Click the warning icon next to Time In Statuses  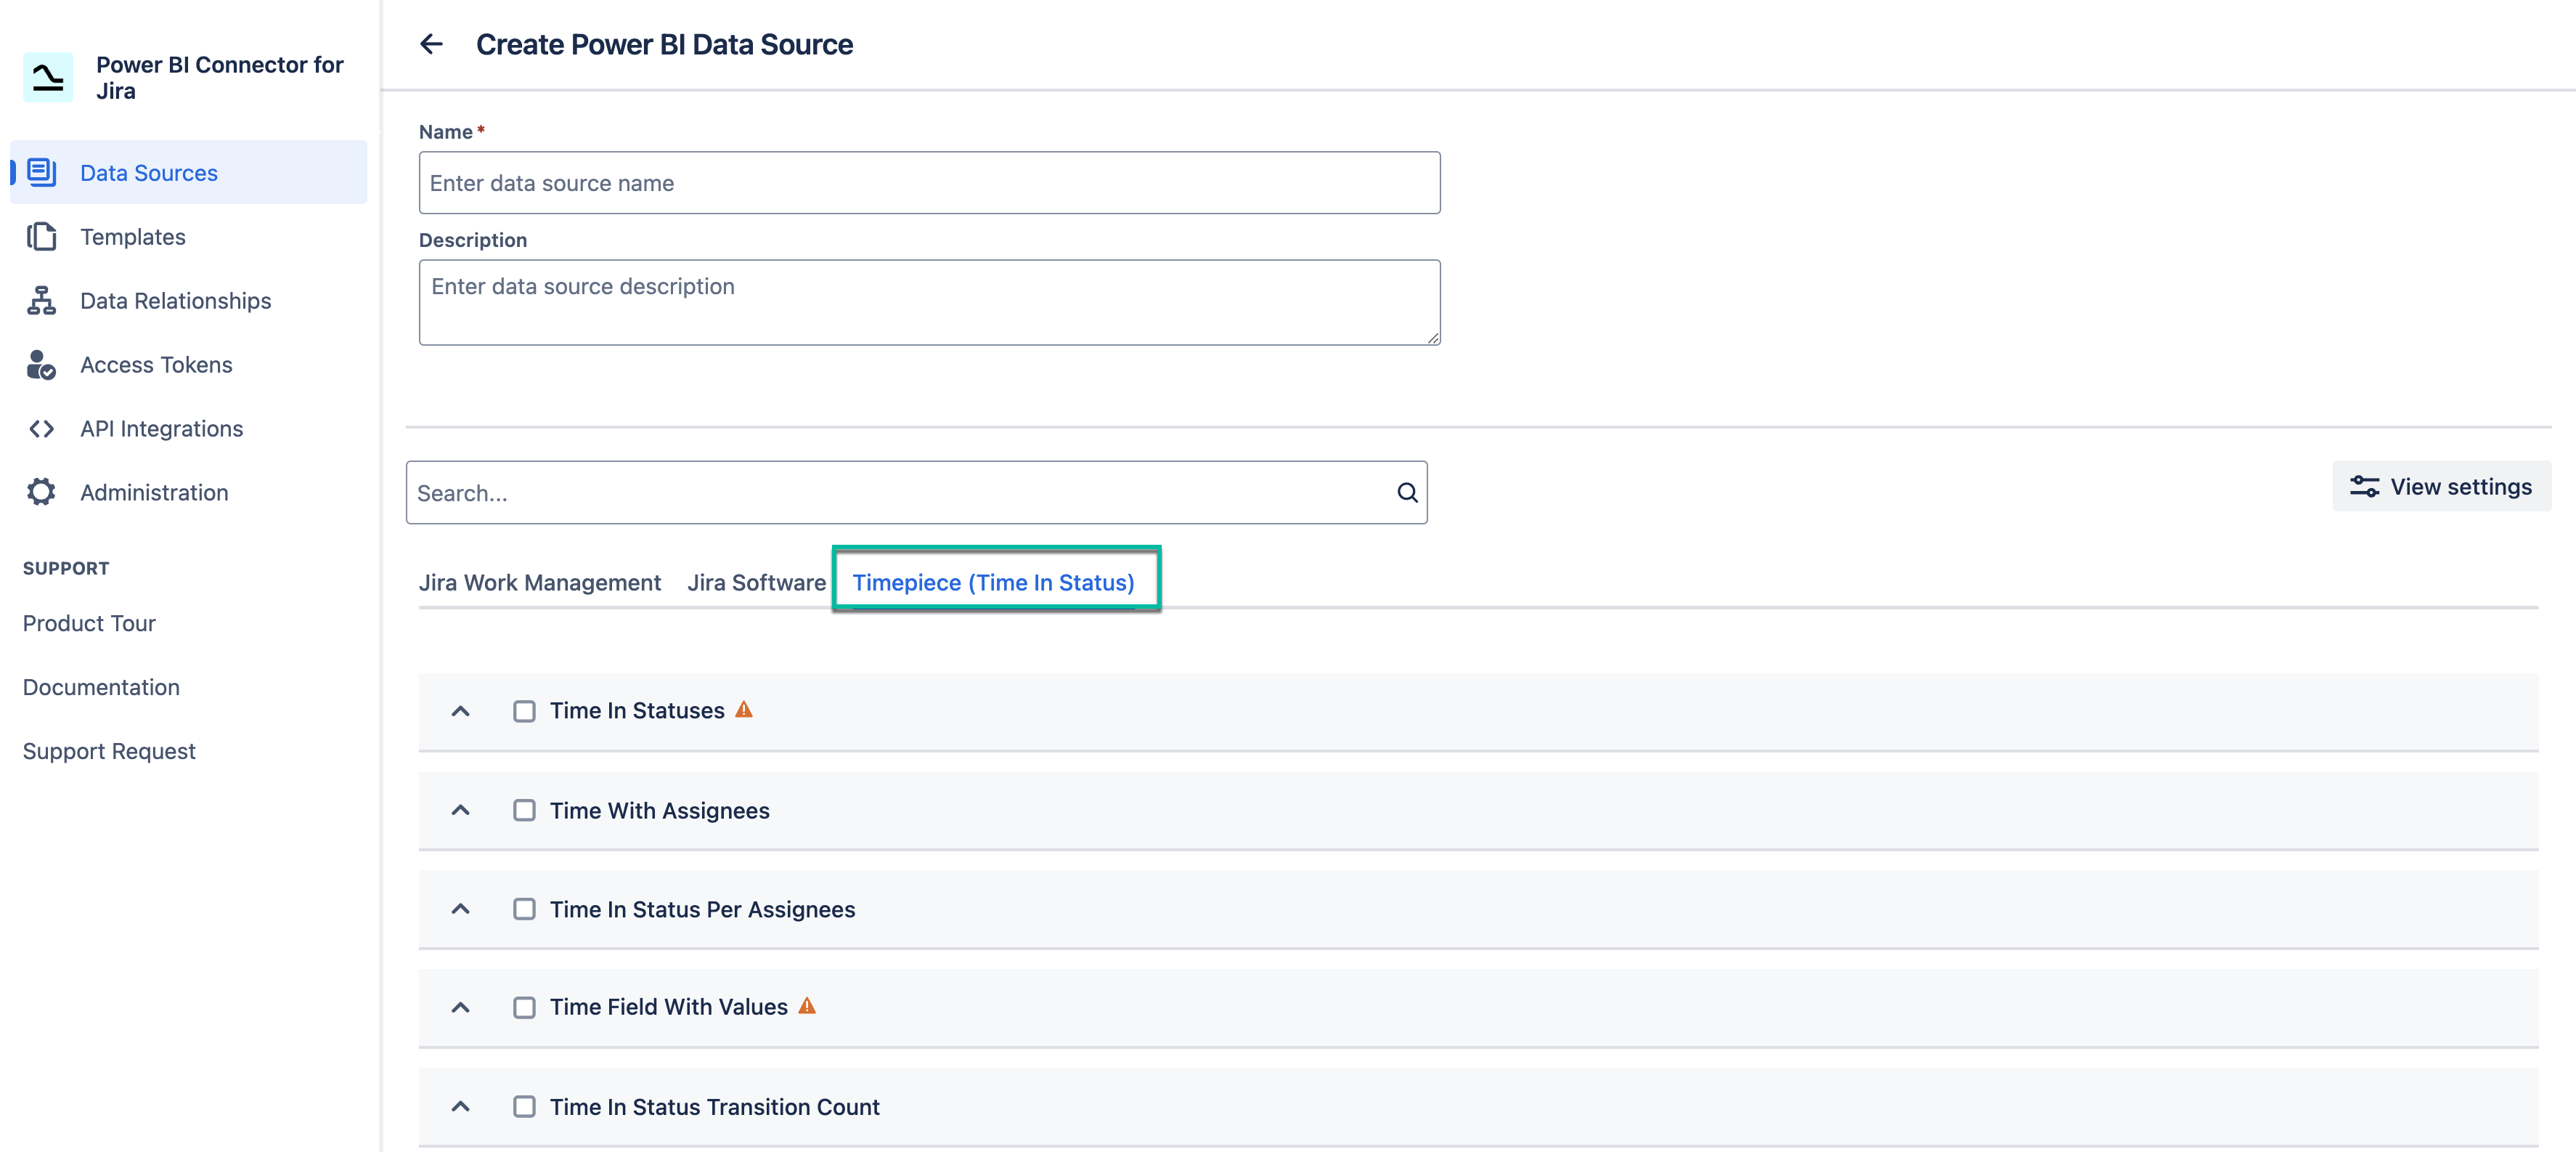[744, 709]
